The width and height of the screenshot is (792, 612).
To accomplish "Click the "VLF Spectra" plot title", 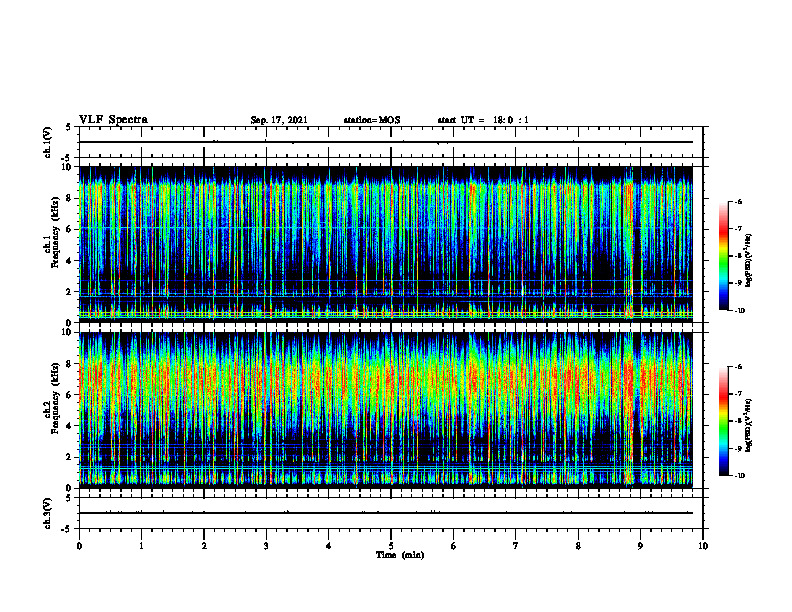I will point(114,120).
